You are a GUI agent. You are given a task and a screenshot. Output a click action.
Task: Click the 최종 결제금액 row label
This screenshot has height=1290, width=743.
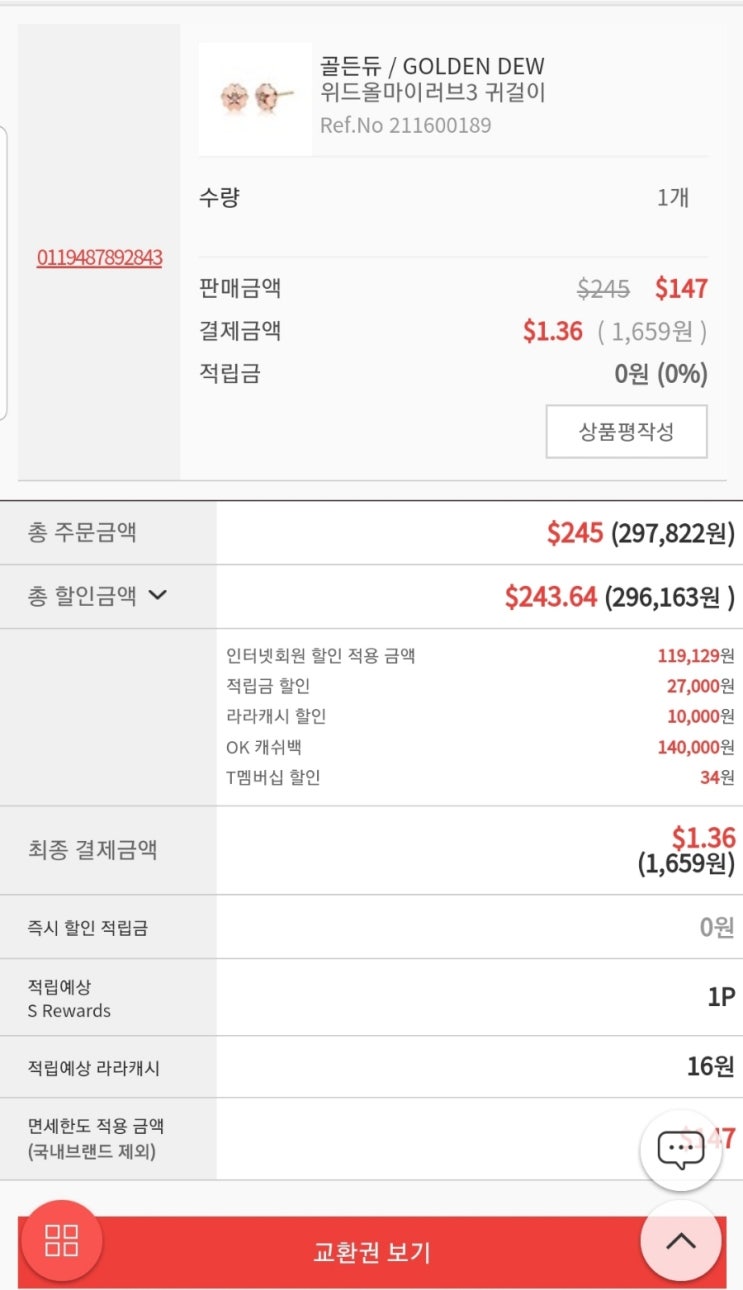click(x=92, y=850)
